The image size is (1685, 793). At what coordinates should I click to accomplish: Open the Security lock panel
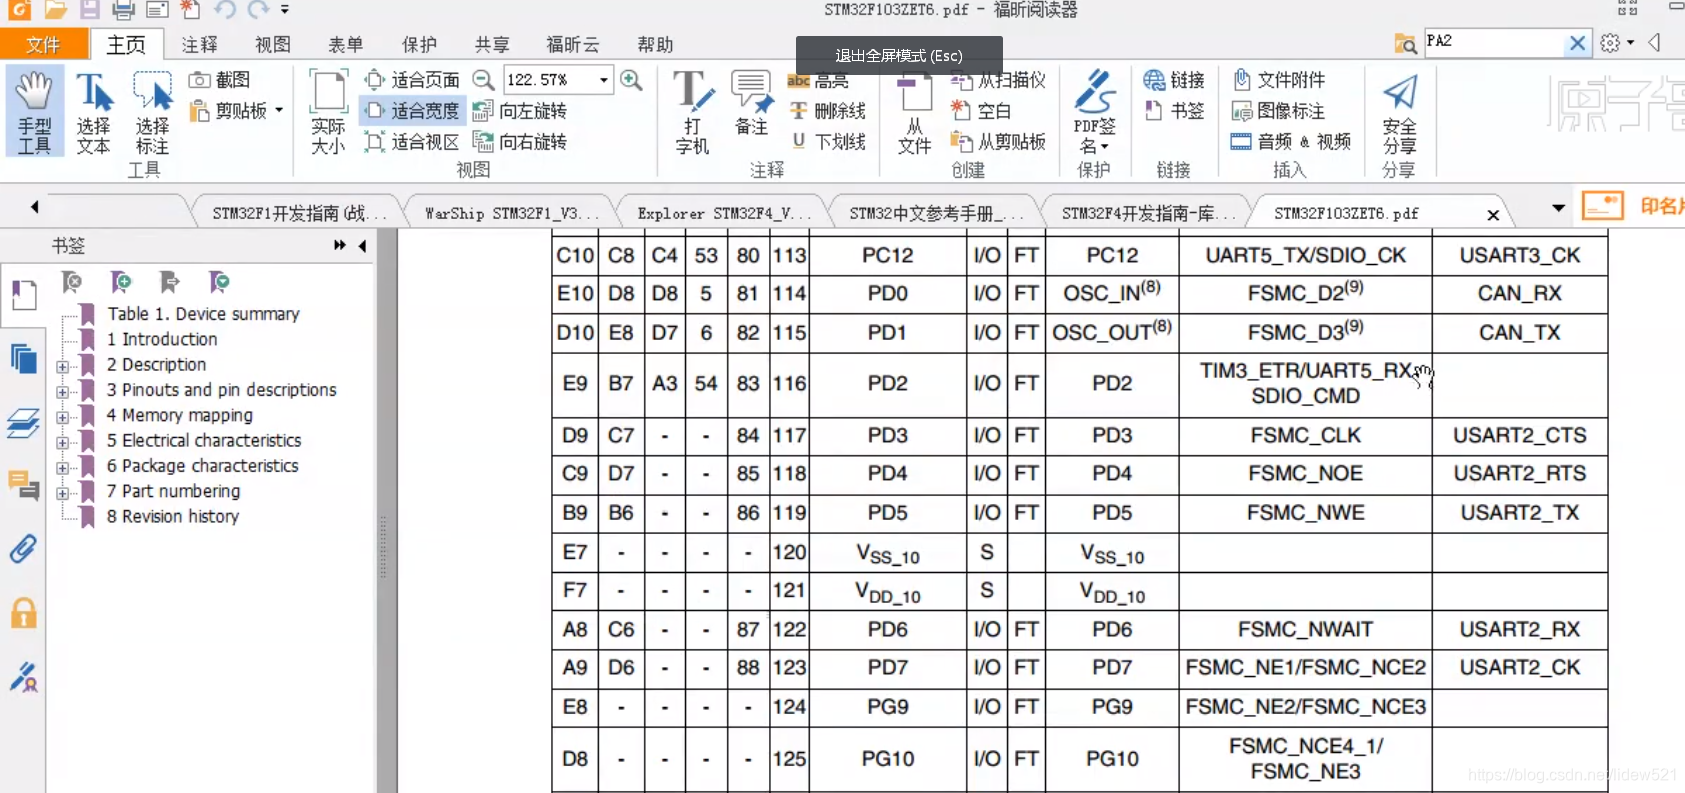(24, 612)
